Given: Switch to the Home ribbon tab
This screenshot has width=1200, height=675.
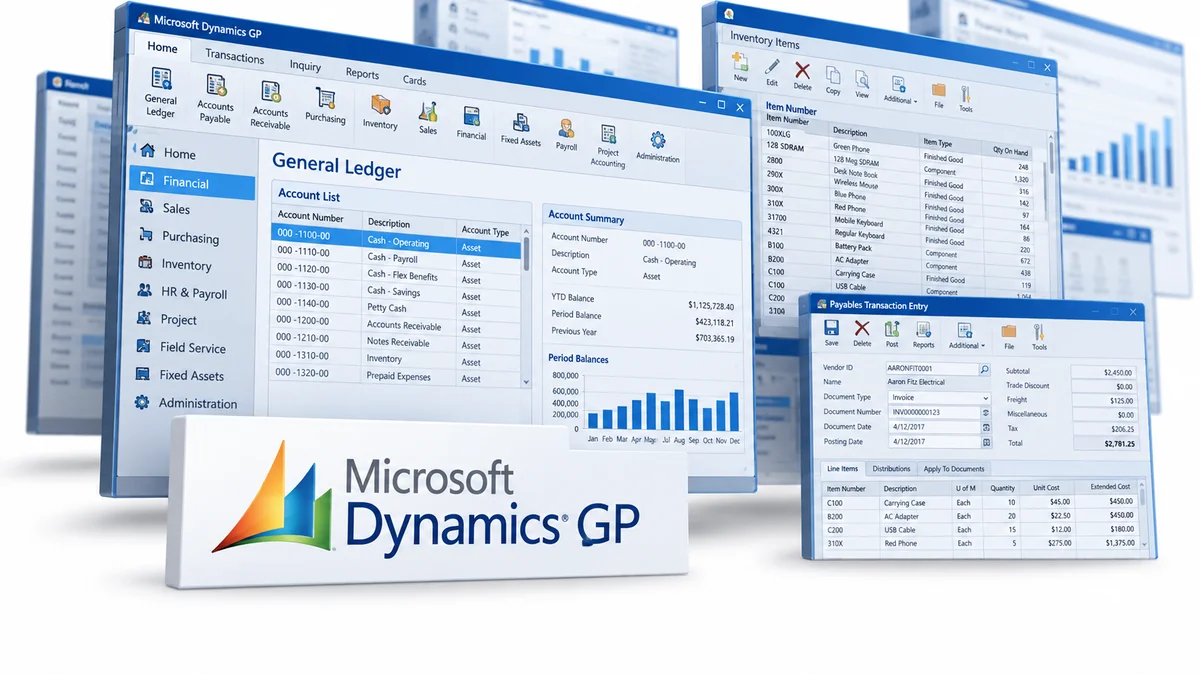Looking at the screenshot, I should [162, 47].
